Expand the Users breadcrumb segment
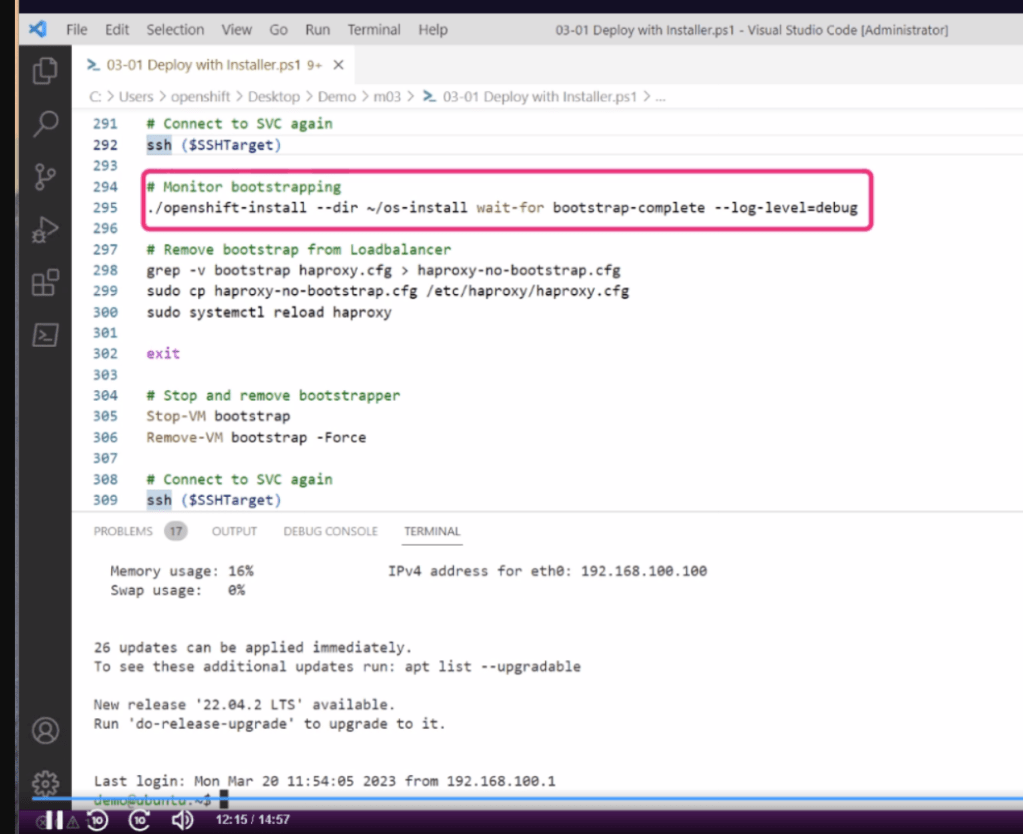 pos(136,97)
